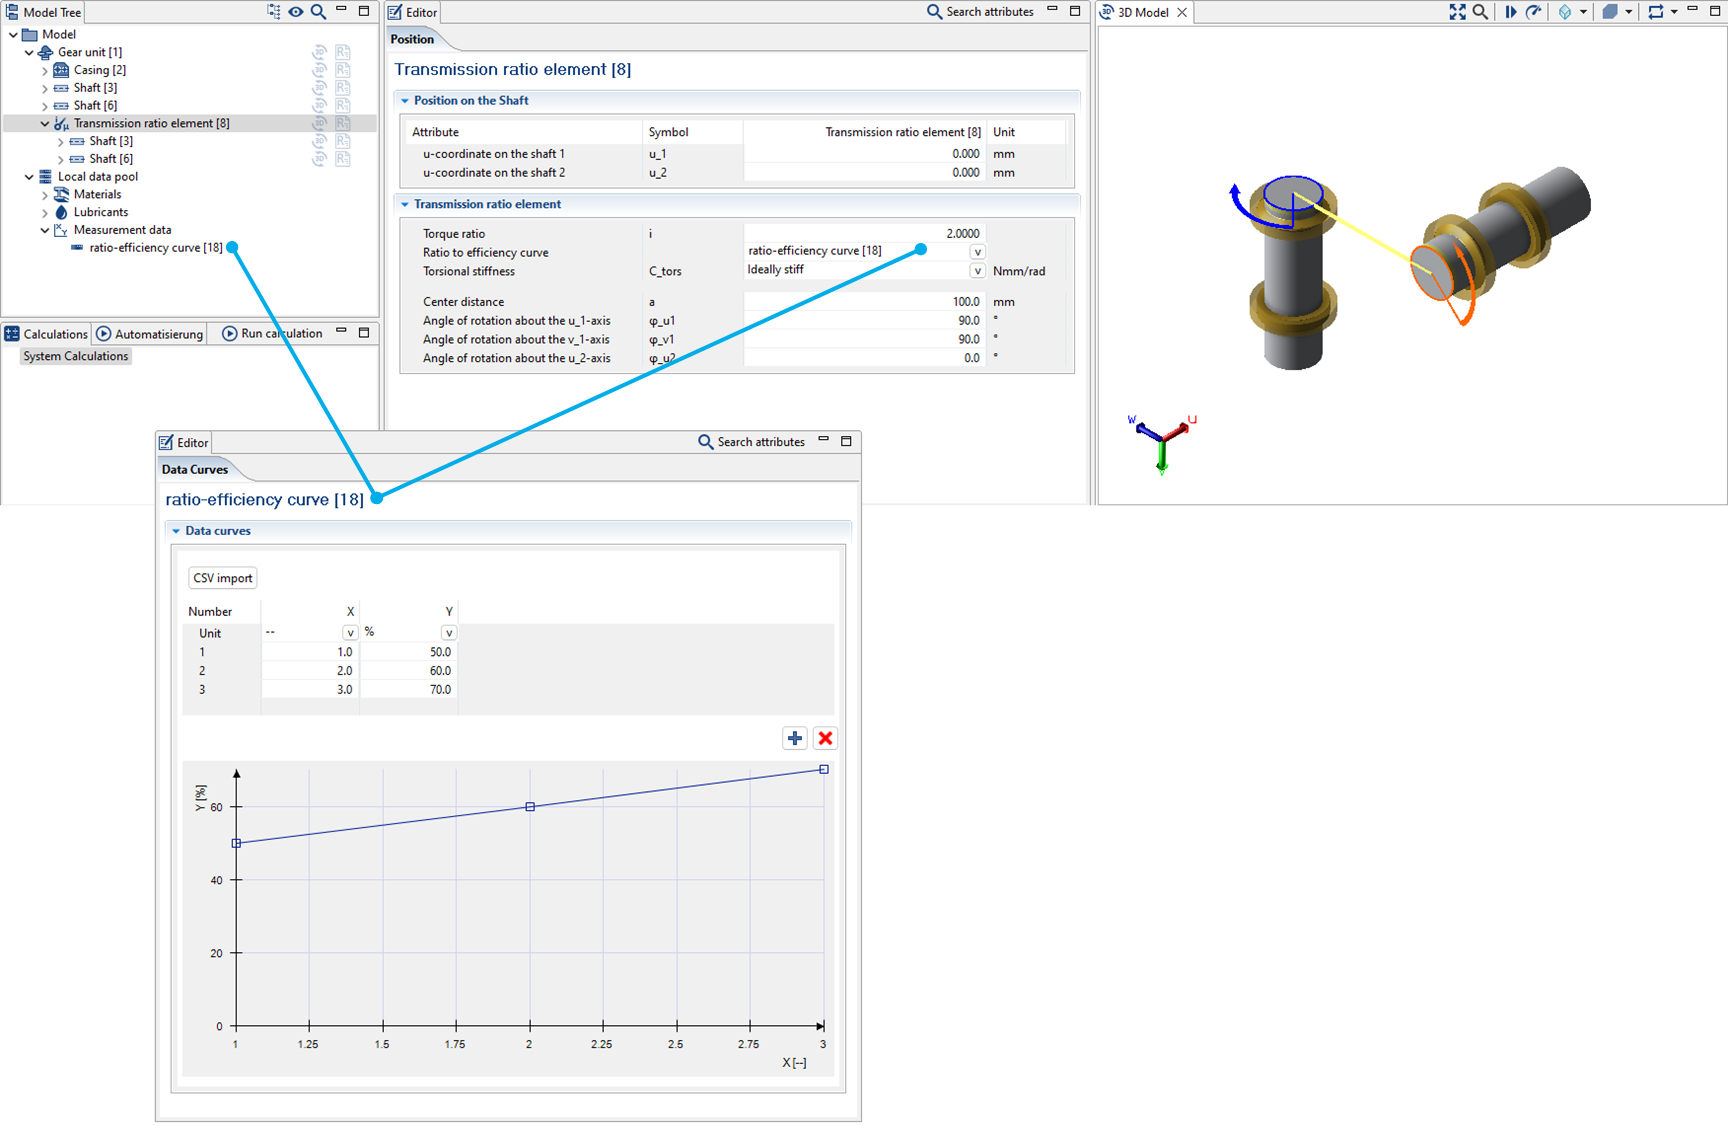1728x1125 pixels.
Task: Click the loop/repeat icon in 3D Model toolbar
Action: (1659, 12)
